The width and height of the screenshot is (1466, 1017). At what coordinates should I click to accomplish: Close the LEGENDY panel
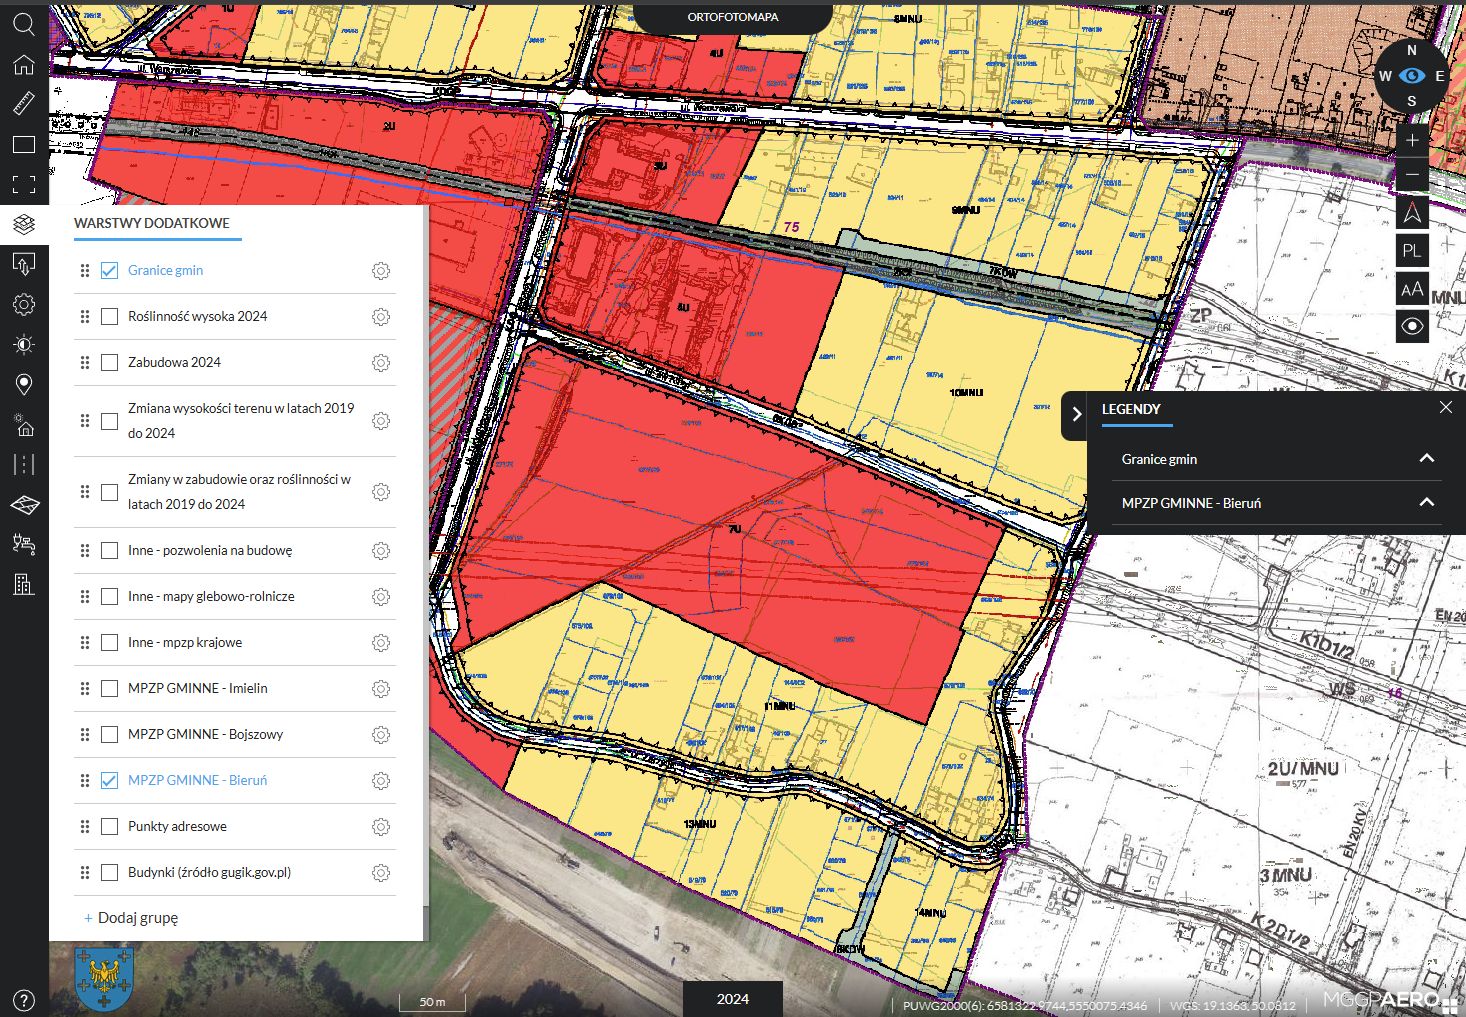1445,407
